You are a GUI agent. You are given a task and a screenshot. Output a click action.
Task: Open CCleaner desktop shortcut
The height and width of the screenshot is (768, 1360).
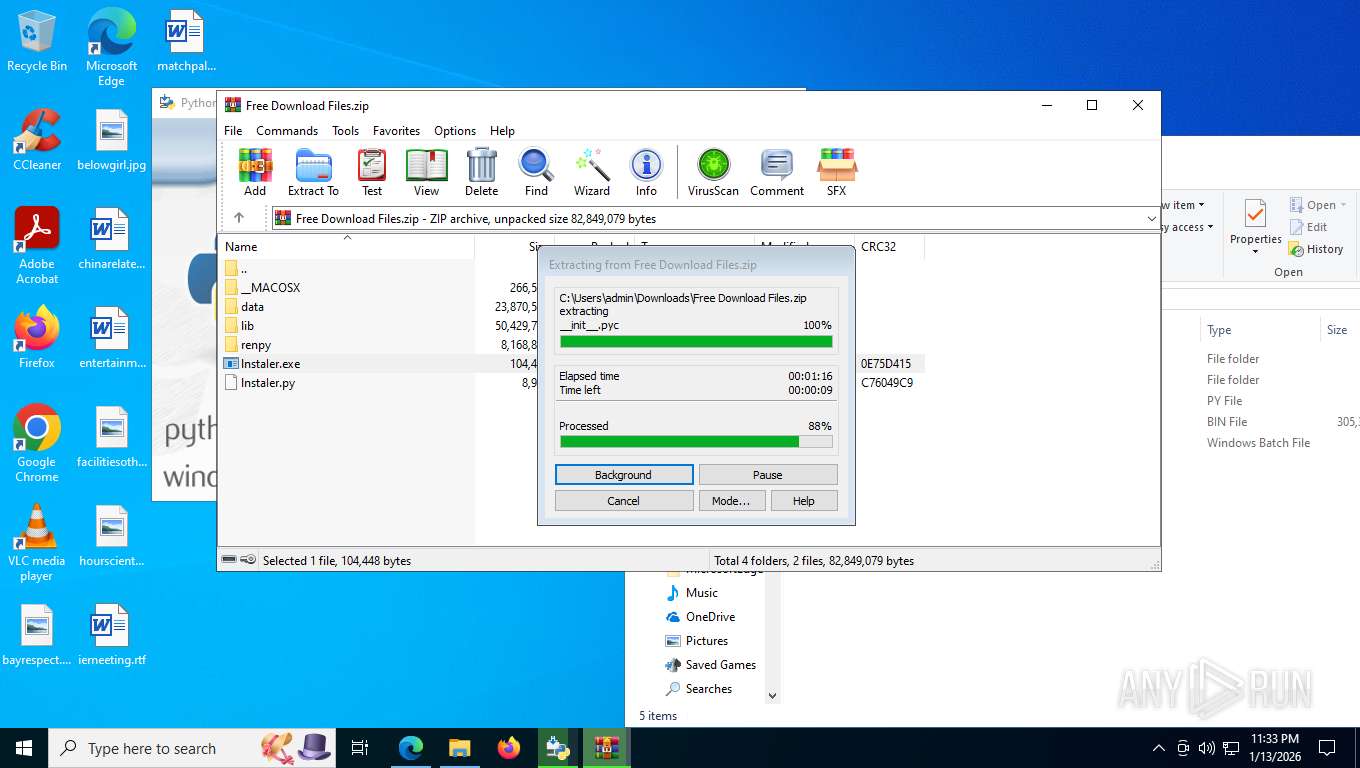(37, 140)
